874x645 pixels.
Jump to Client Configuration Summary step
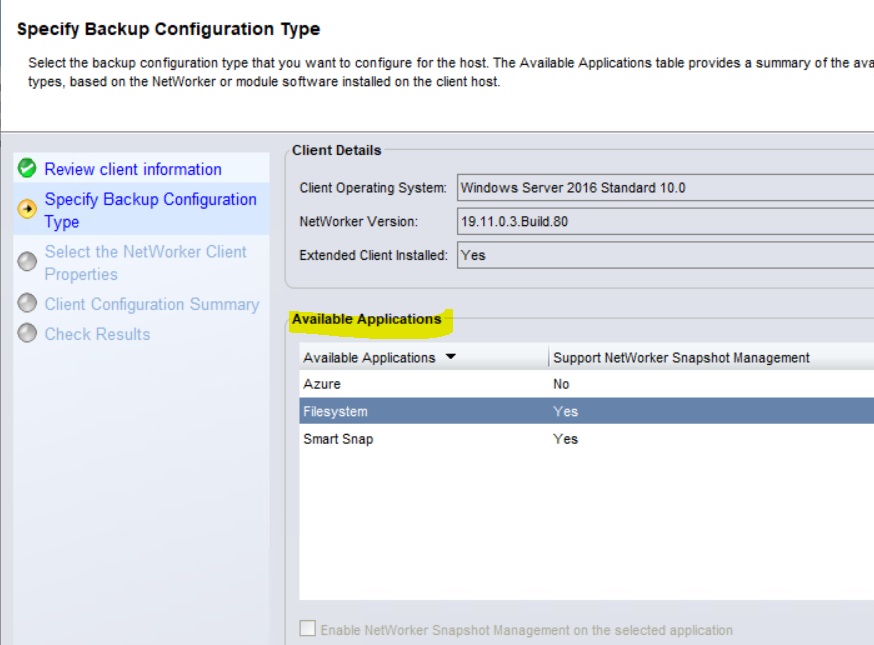point(151,304)
